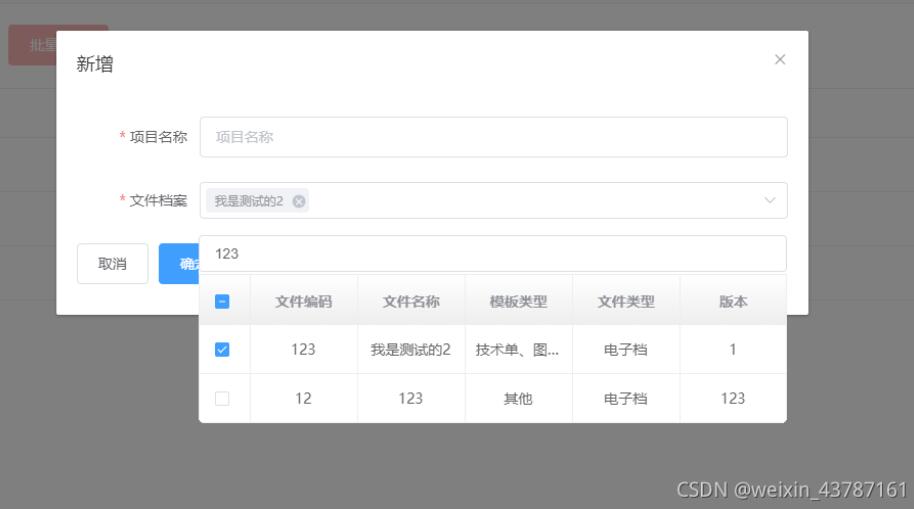
Task: Click the 文件类型 column header
Action: pos(626,302)
